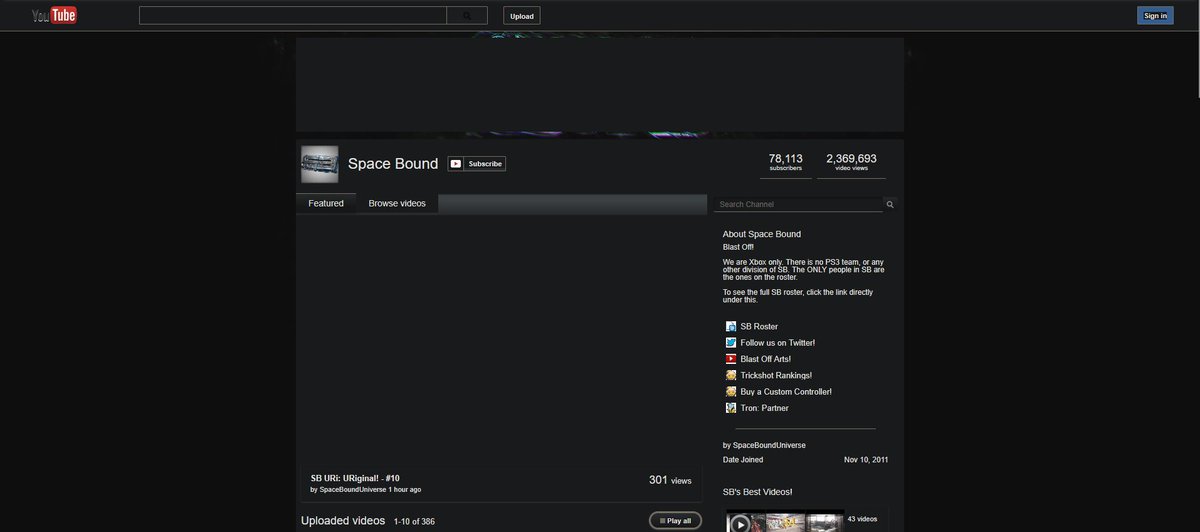Click the SB's Best Videos! heading

click(x=757, y=492)
